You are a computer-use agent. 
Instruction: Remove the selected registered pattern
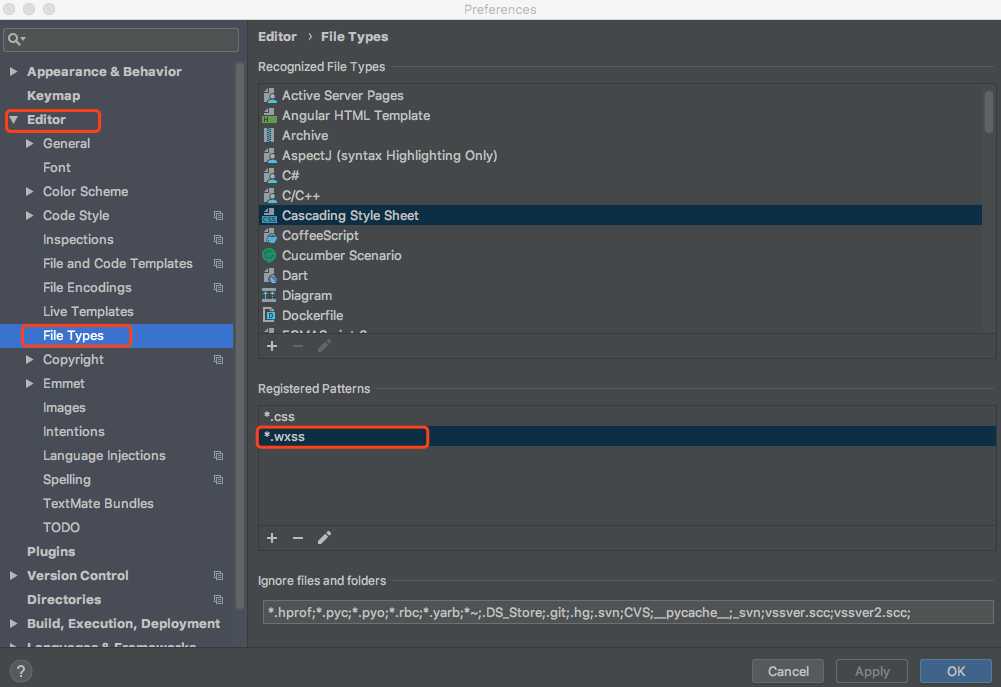(297, 538)
